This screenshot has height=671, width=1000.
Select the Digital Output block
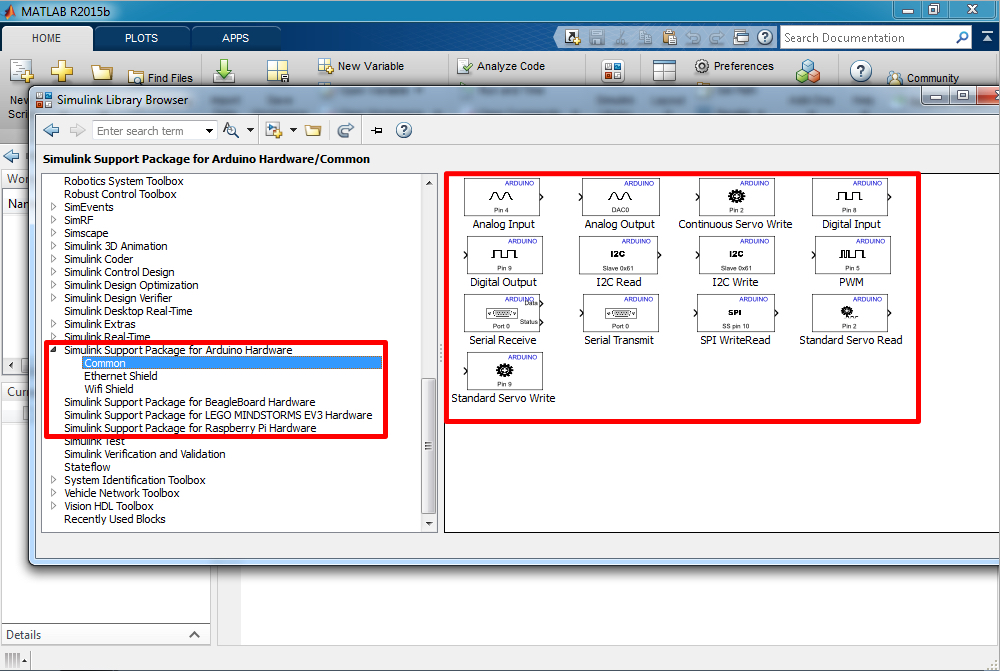click(x=504, y=255)
